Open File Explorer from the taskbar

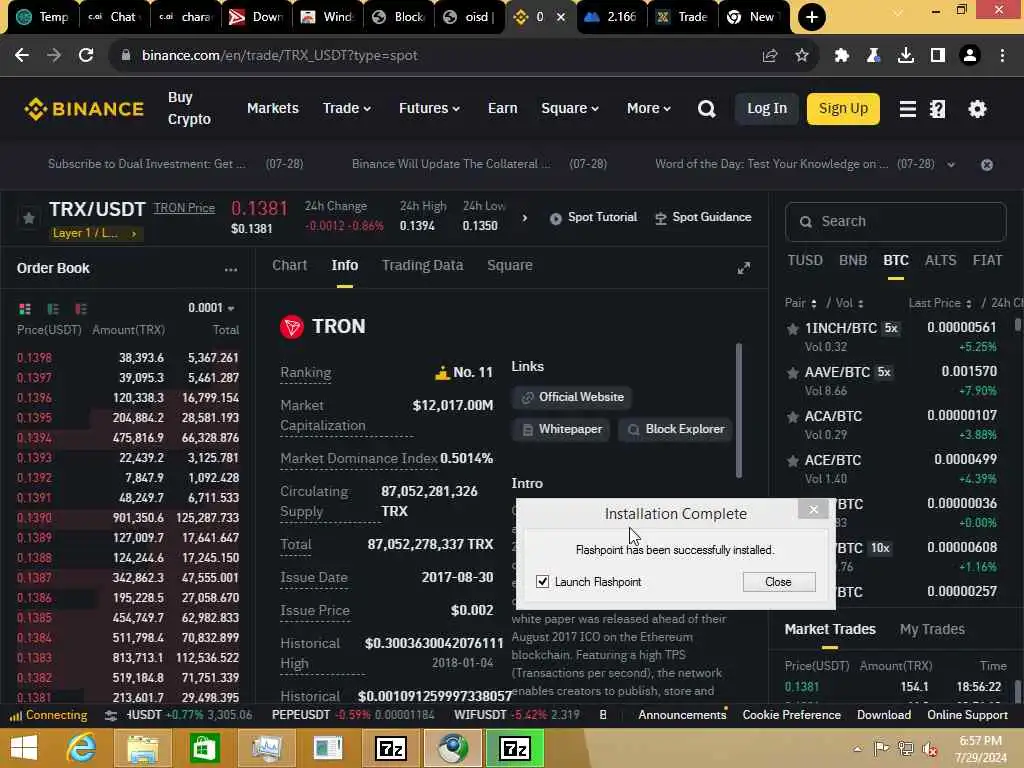[x=142, y=748]
